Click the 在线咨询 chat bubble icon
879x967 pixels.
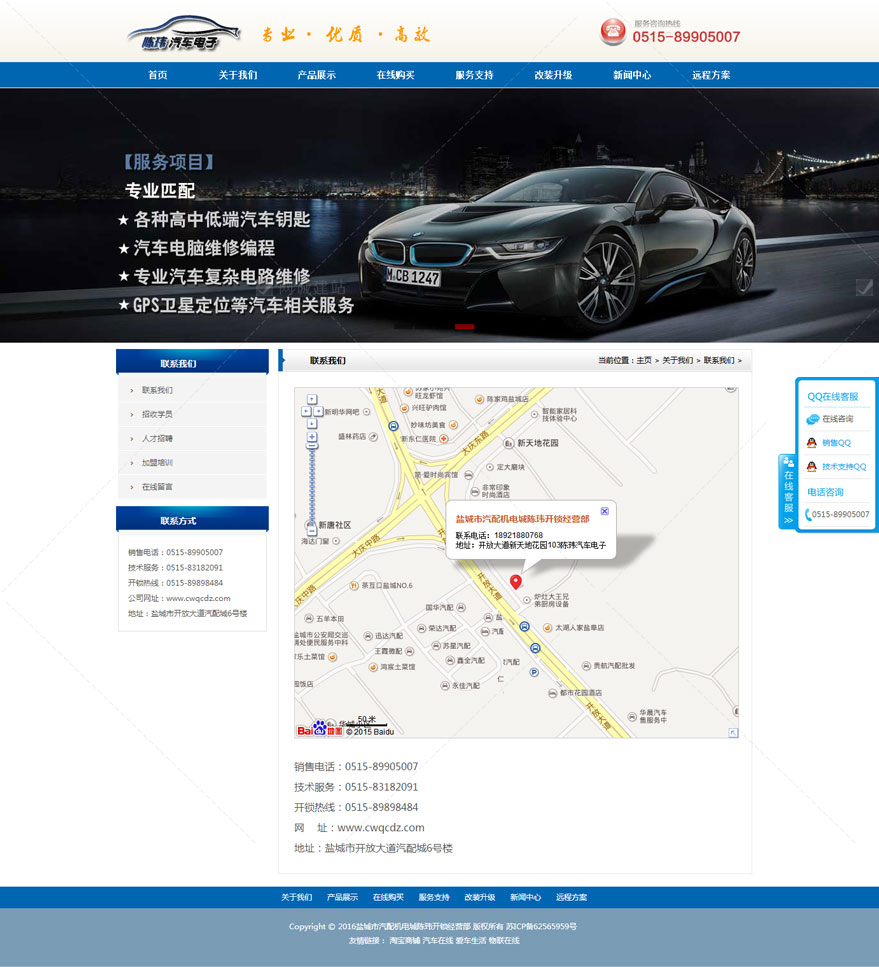click(812, 419)
